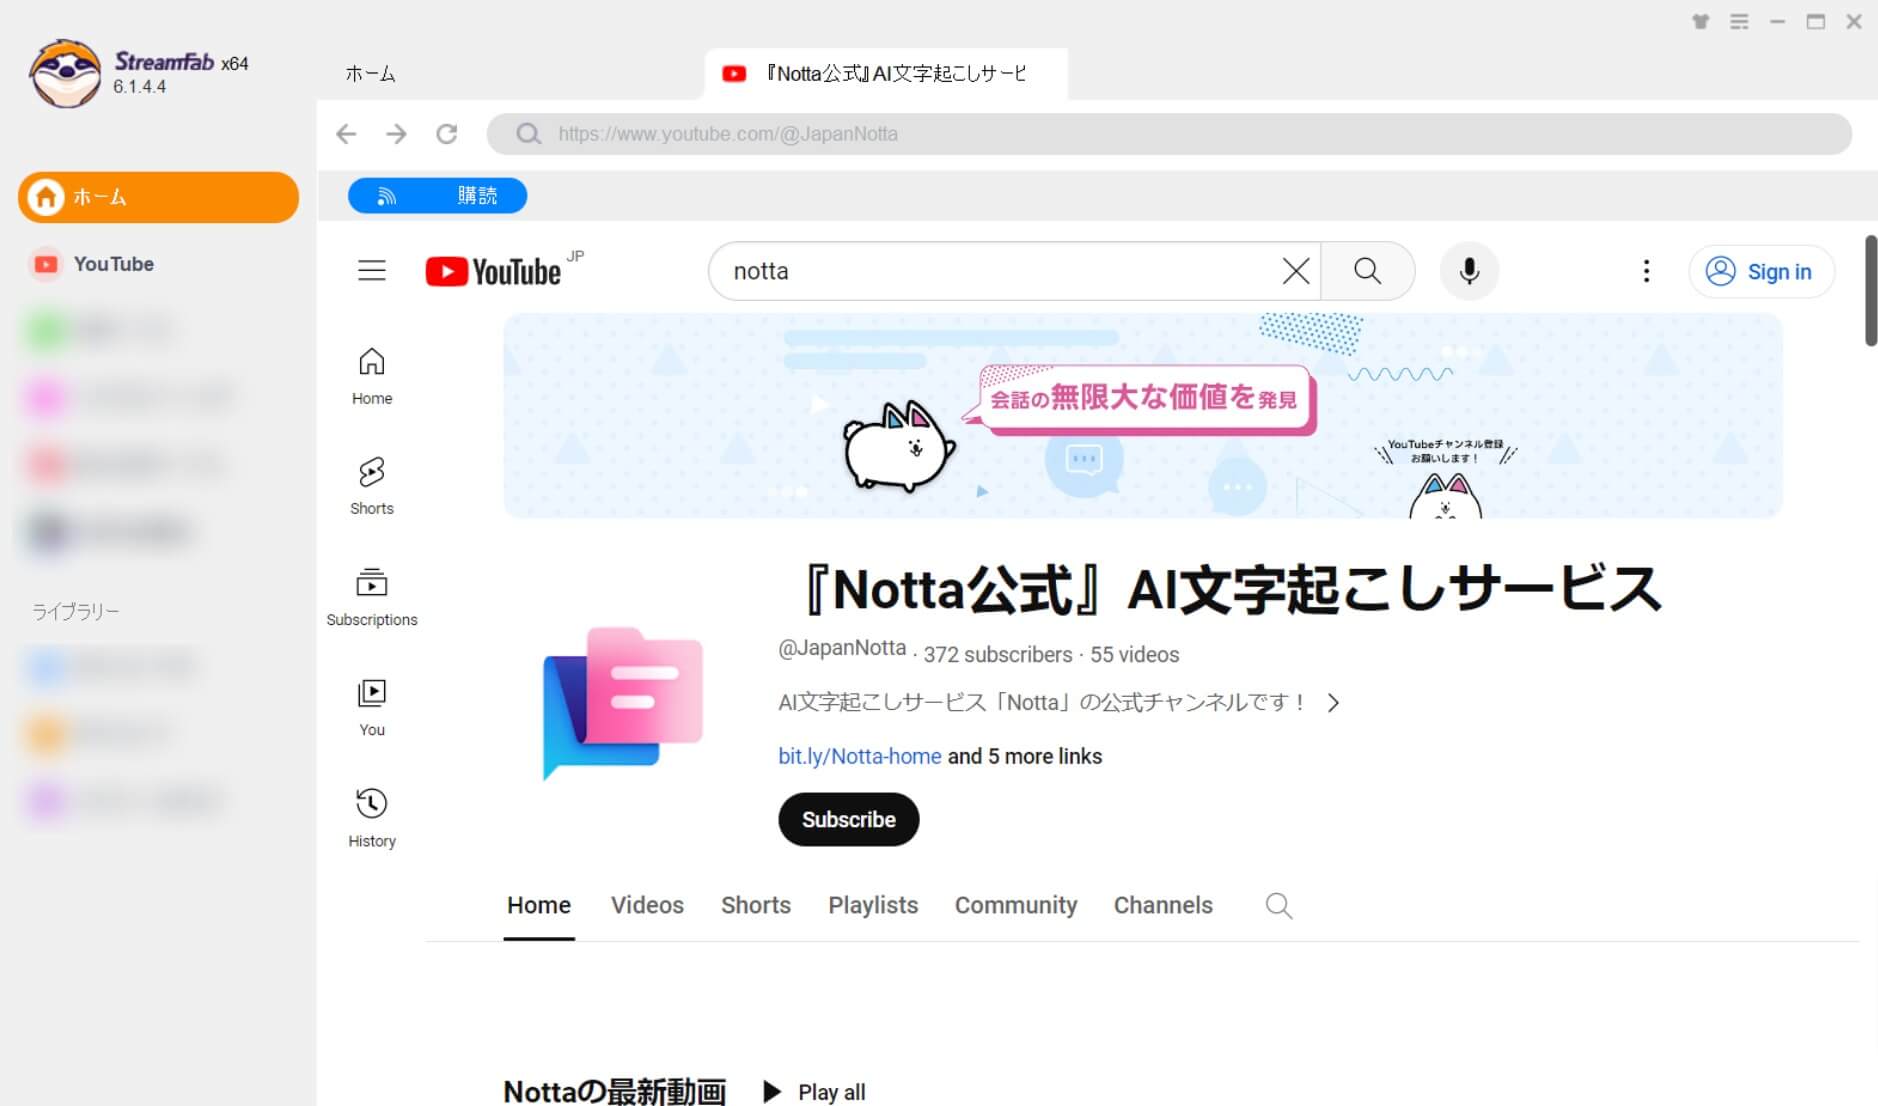The image size is (1878, 1106).
Task: Switch to the Community tab
Action: click(x=1016, y=906)
